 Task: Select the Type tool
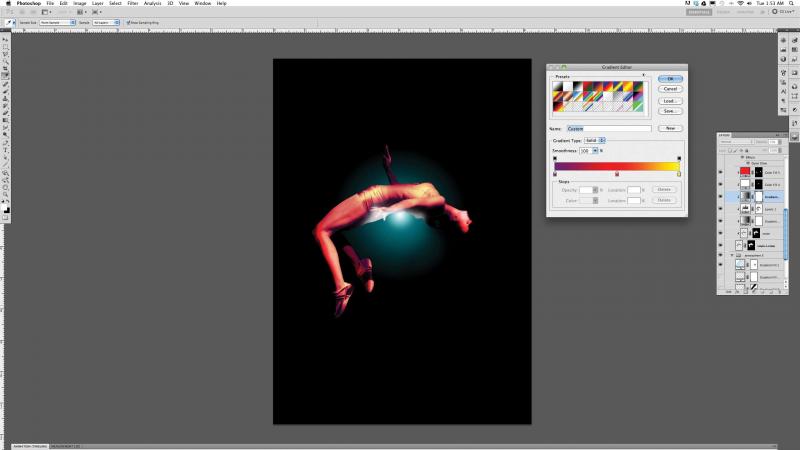coord(5,151)
